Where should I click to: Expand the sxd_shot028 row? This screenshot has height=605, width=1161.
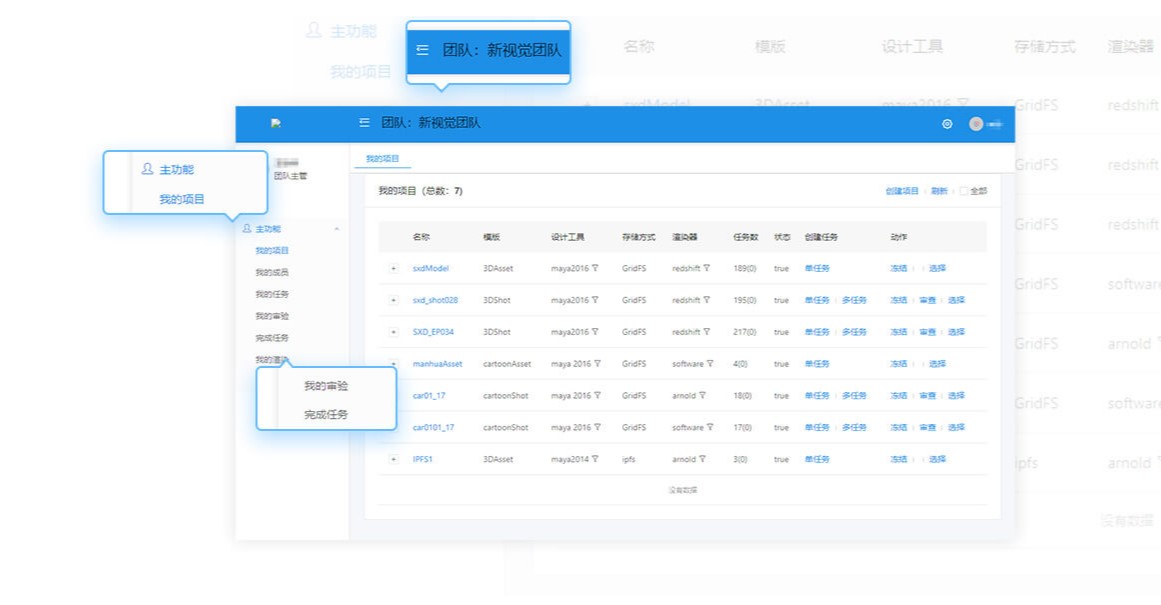pos(393,300)
